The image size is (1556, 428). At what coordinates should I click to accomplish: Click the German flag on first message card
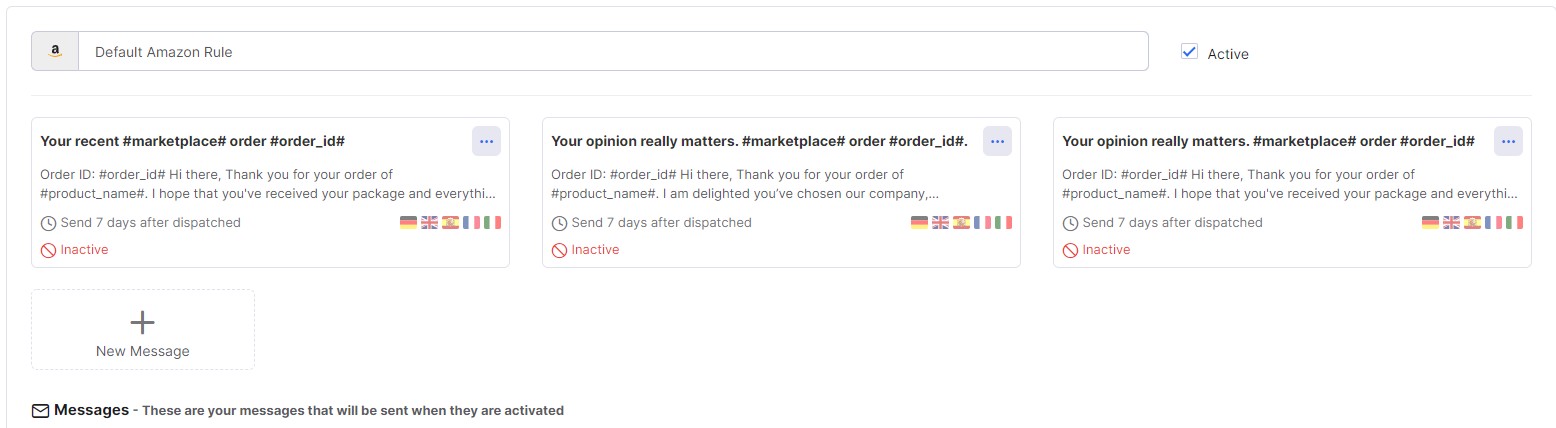pyautogui.click(x=408, y=222)
